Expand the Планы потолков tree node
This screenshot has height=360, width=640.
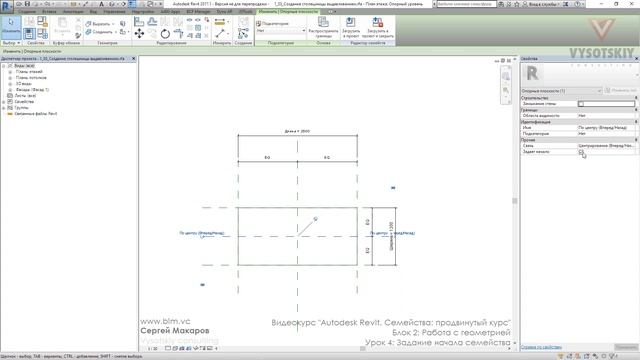point(10,78)
